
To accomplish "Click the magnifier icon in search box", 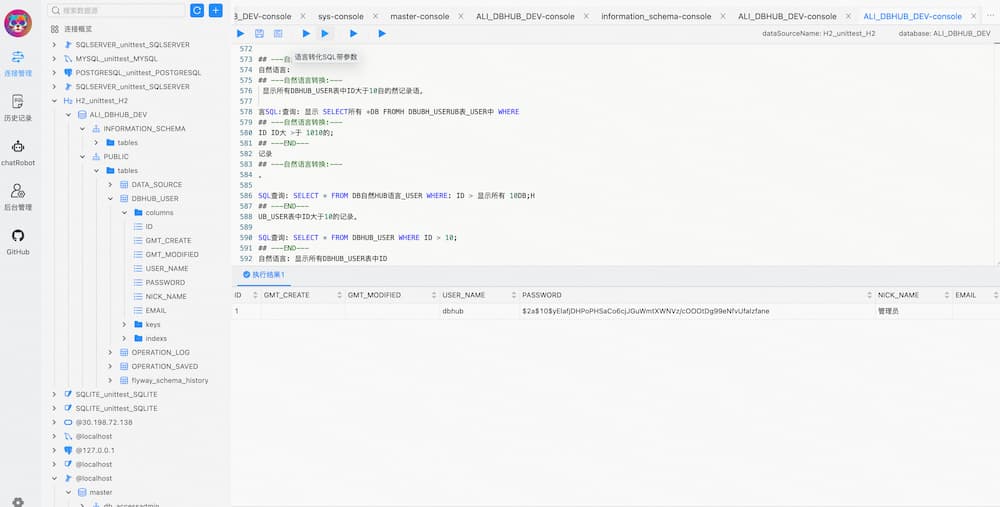I will click(x=56, y=10).
